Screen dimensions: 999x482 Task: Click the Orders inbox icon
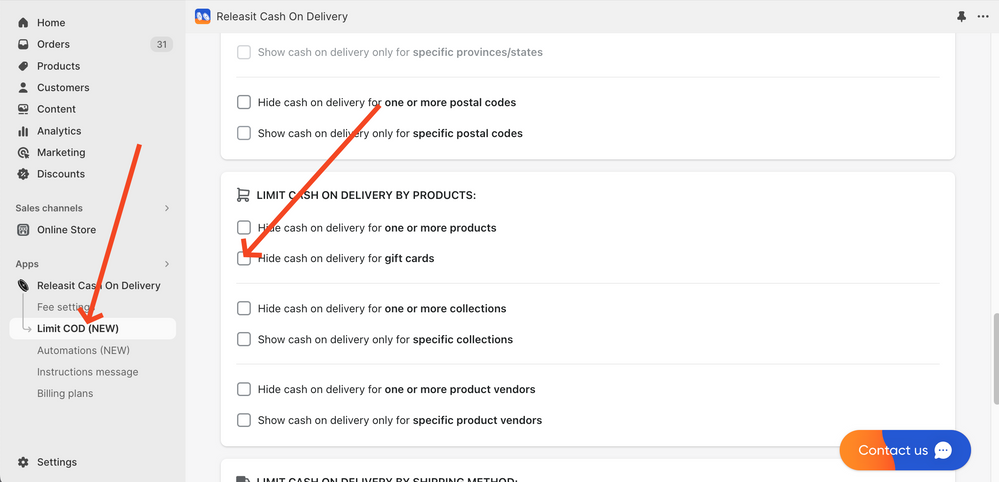point(23,44)
